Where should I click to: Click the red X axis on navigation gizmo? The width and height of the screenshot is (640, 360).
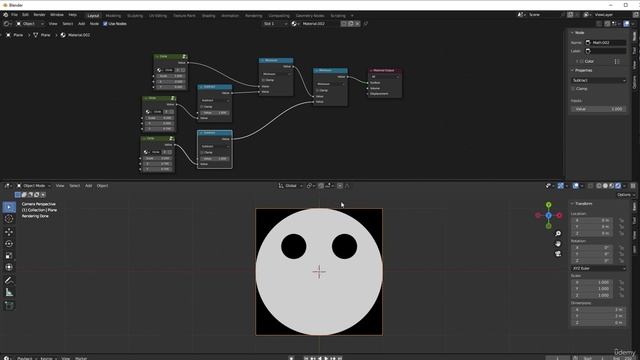tap(559, 215)
